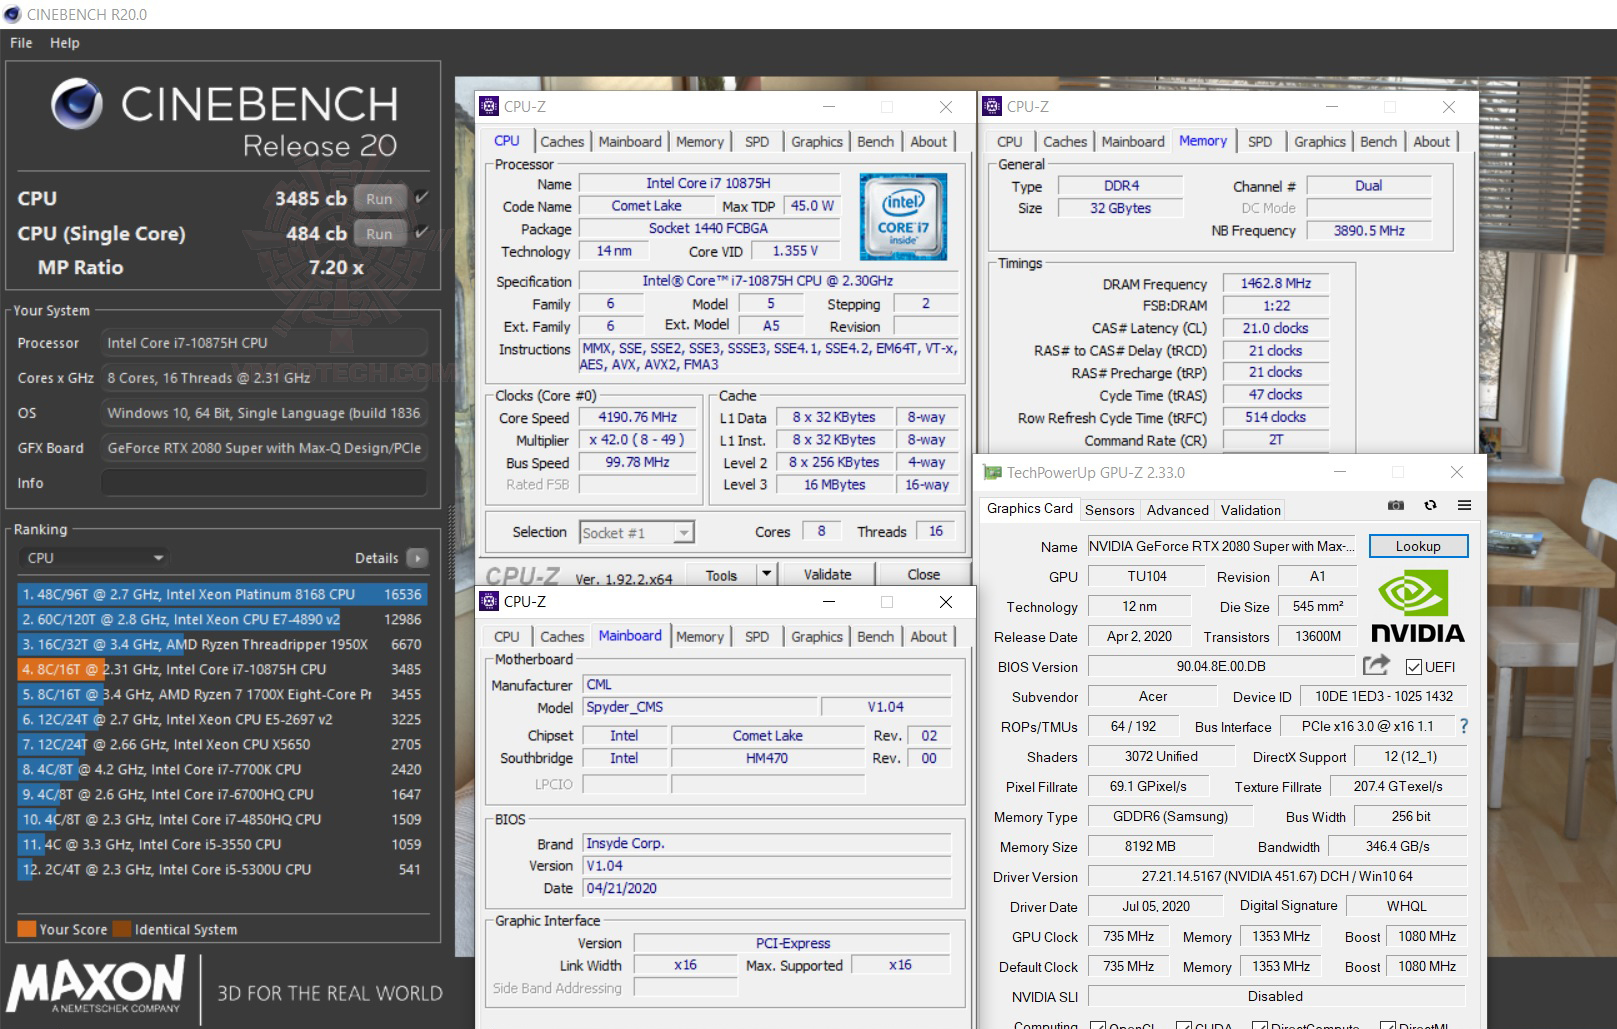Click the GPU-Z refresh icon
Image resolution: width=1617 pixels, height=1029 pixels.
tap(1430, 506)
